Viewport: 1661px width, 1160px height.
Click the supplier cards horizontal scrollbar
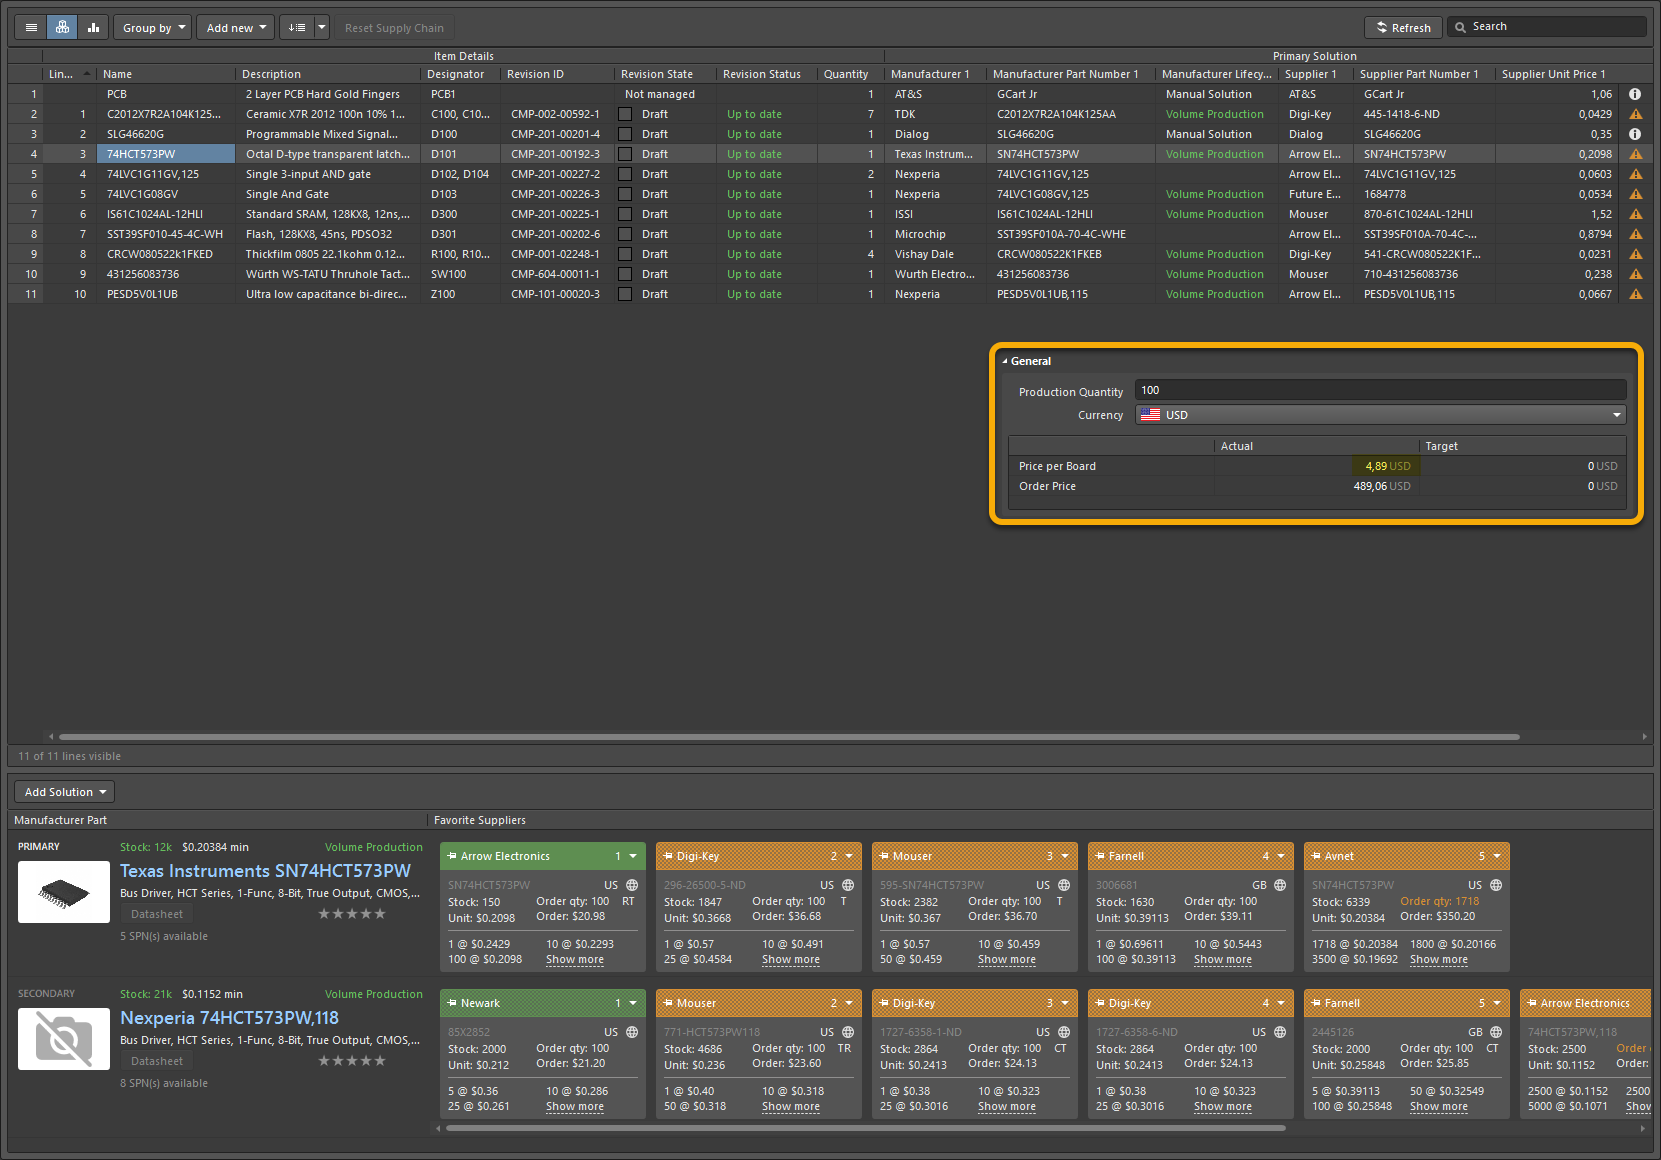coord(865,1128)
